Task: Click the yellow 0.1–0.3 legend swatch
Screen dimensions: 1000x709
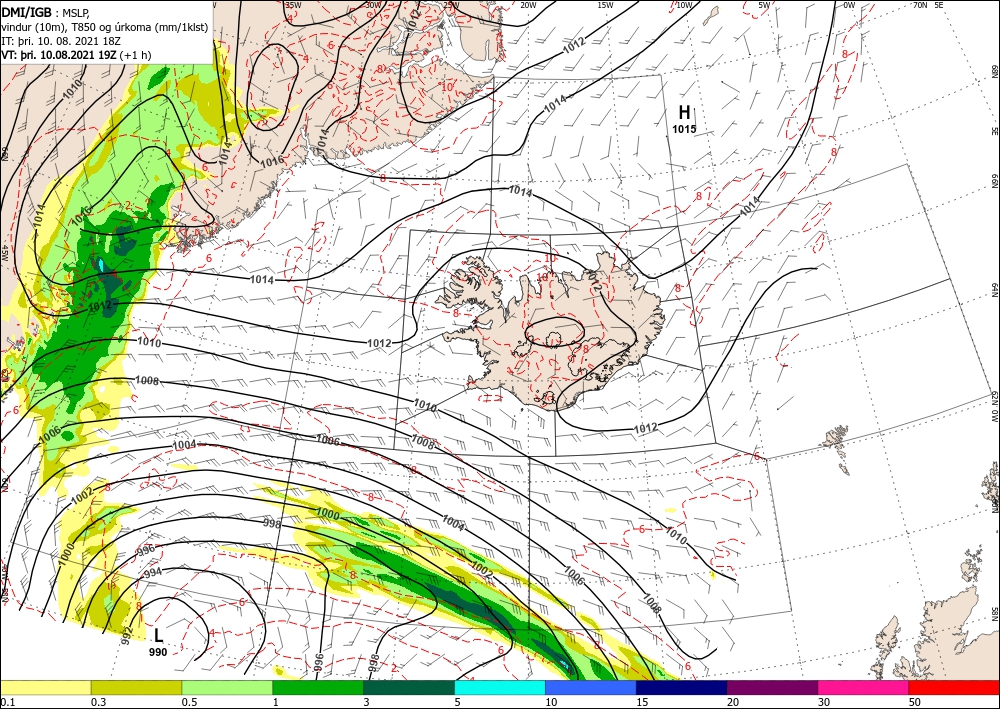Action: click(45, 687)
